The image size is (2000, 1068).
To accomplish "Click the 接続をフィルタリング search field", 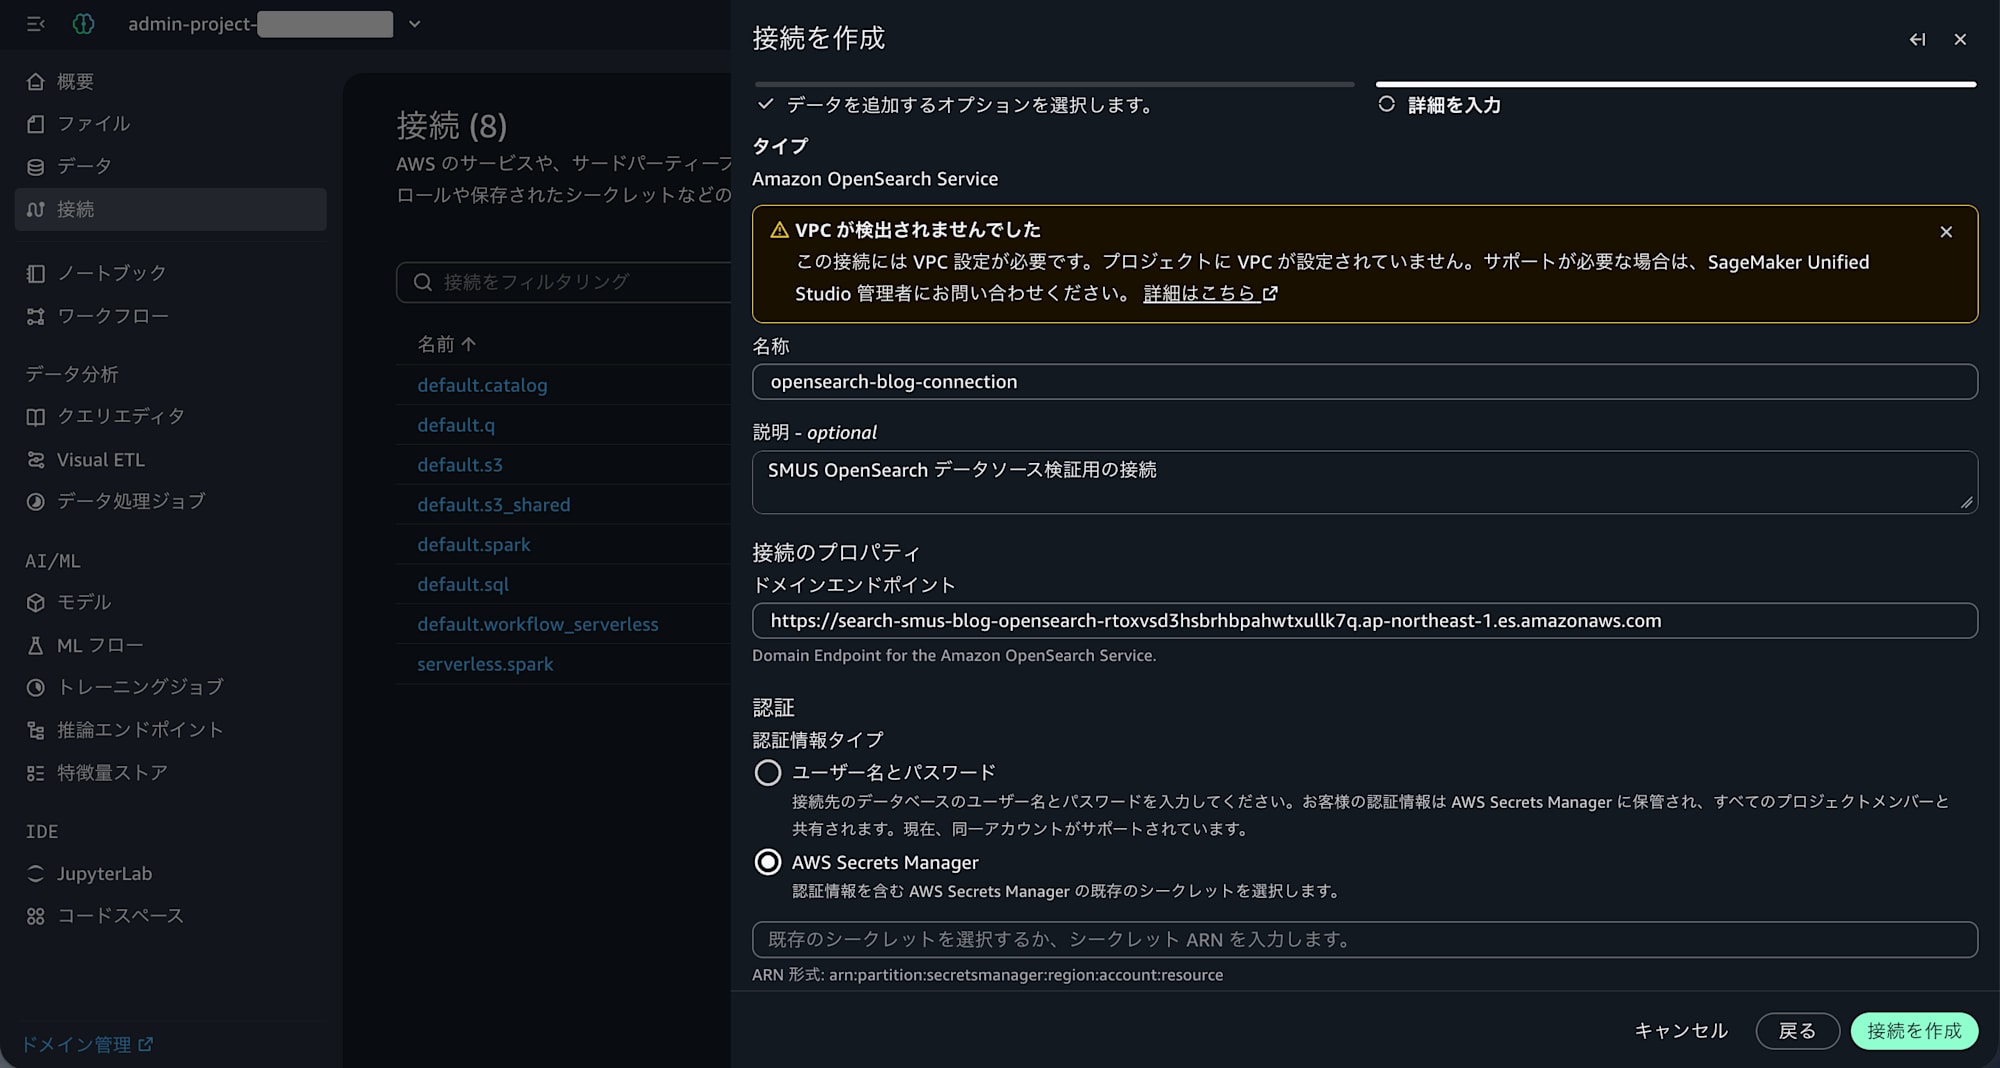I will 564,282.
